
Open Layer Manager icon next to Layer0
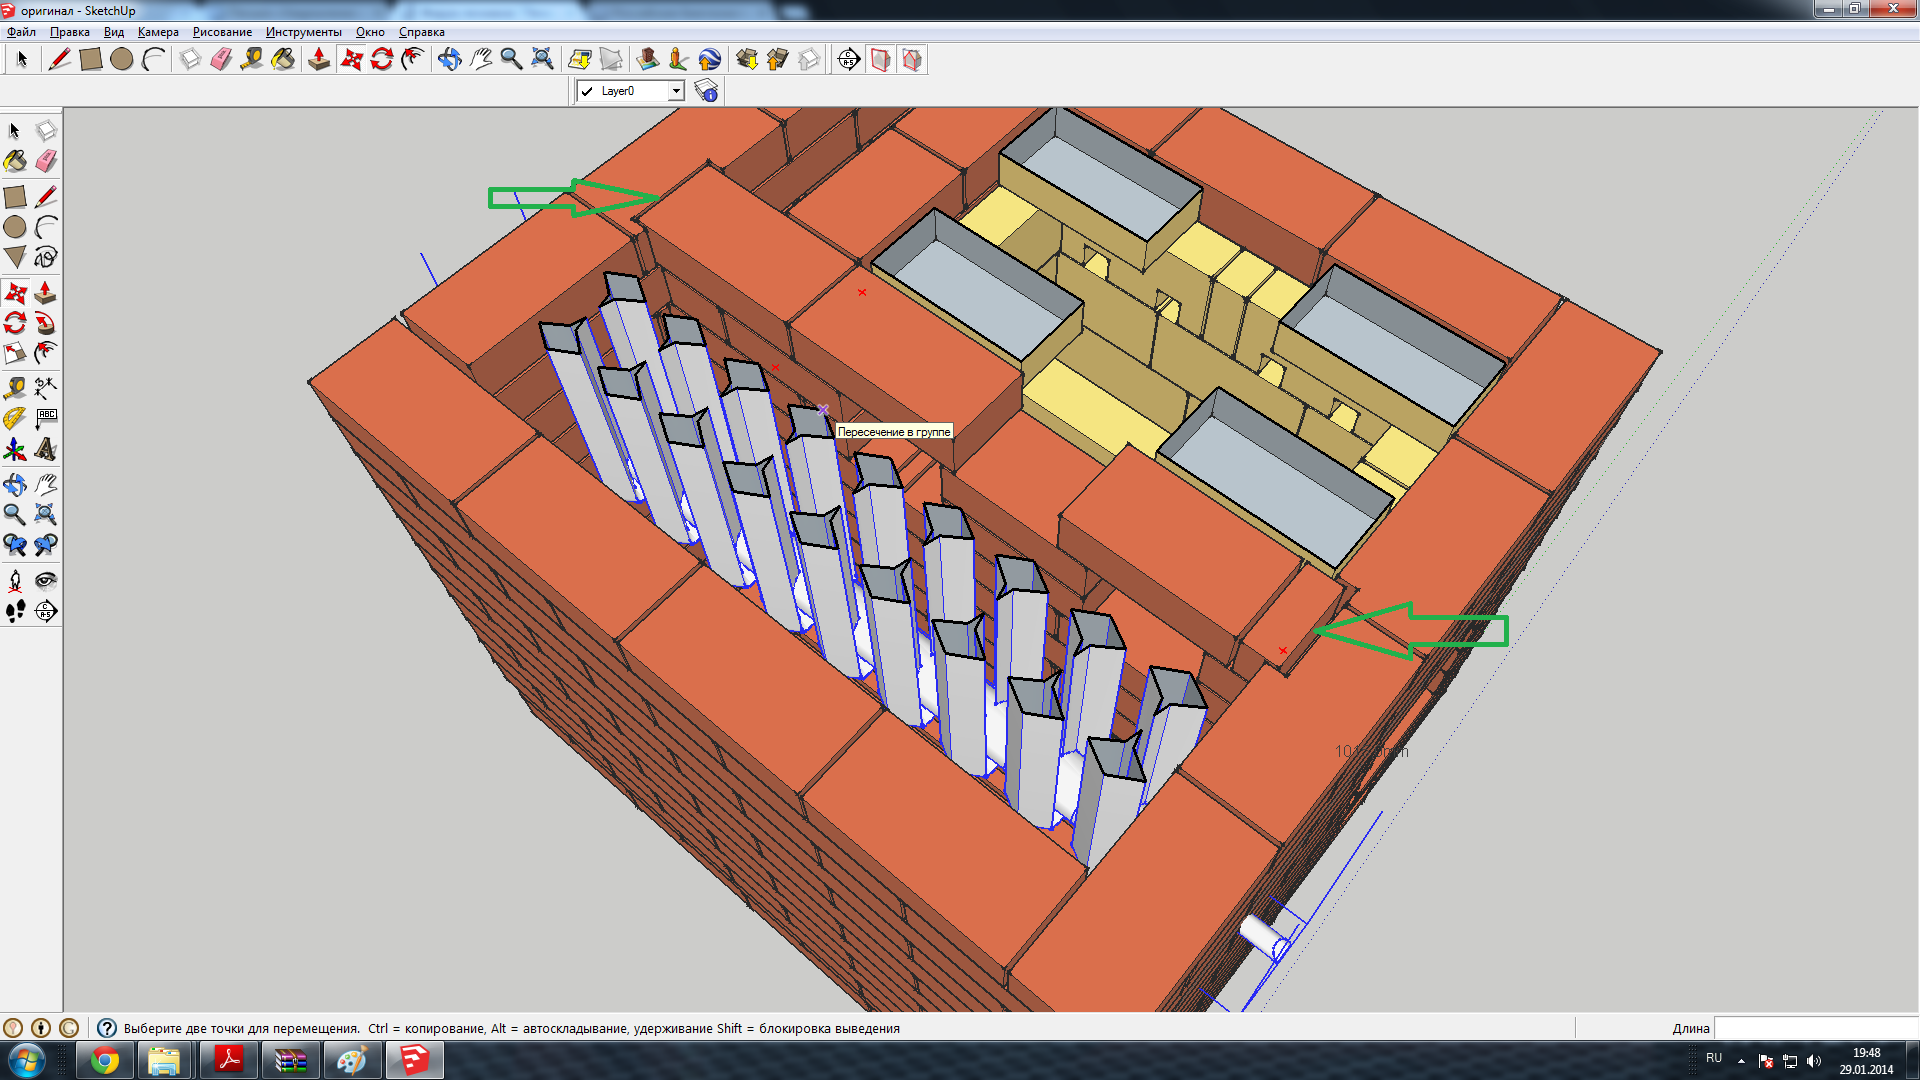(x=706, y=91)
